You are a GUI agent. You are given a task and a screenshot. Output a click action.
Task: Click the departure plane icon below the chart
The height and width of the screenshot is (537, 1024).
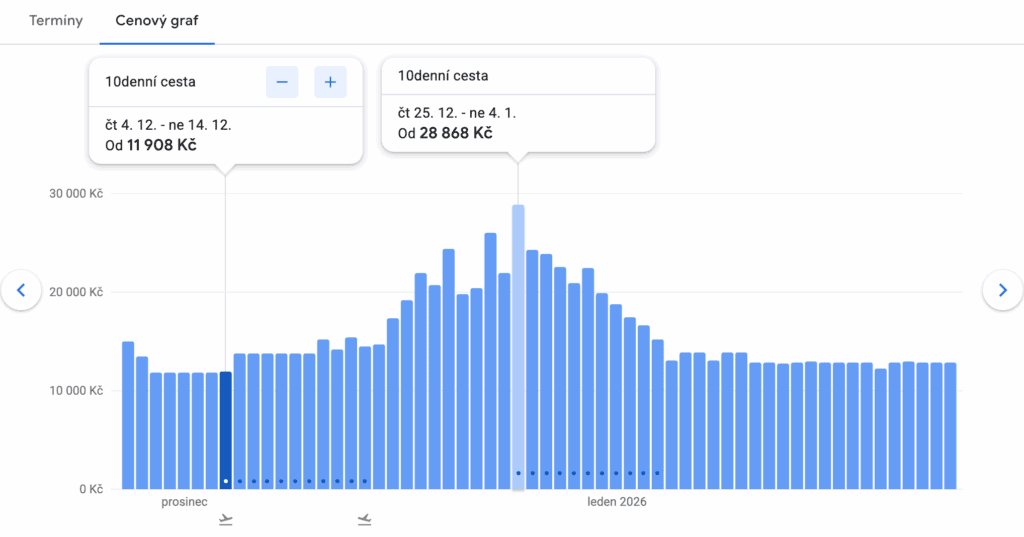[x=226, y=519]
